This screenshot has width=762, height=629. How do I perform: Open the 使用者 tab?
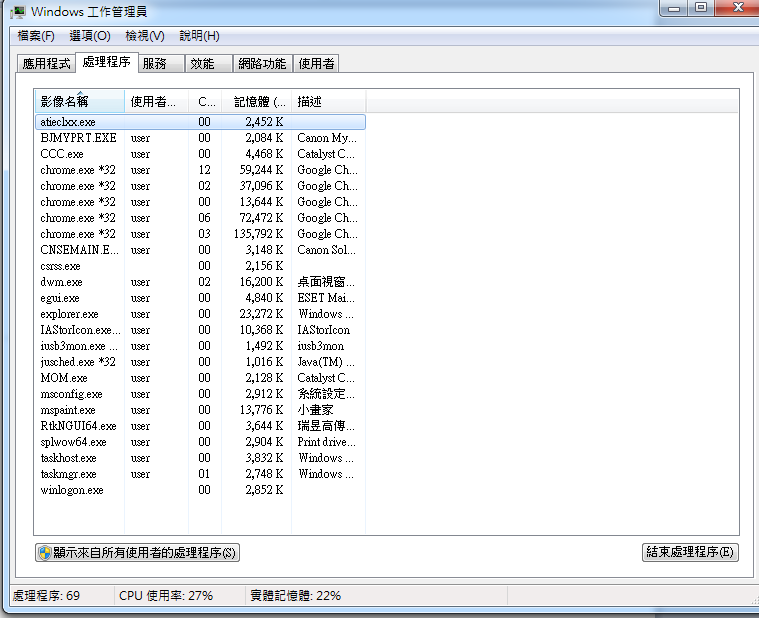click(316, 64)
